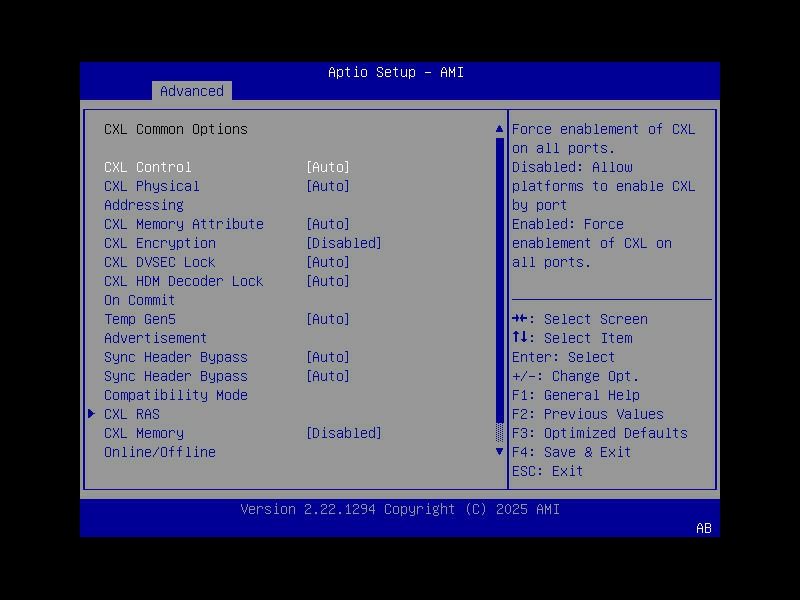Click the AB indicator in footer

click(704, 528)
